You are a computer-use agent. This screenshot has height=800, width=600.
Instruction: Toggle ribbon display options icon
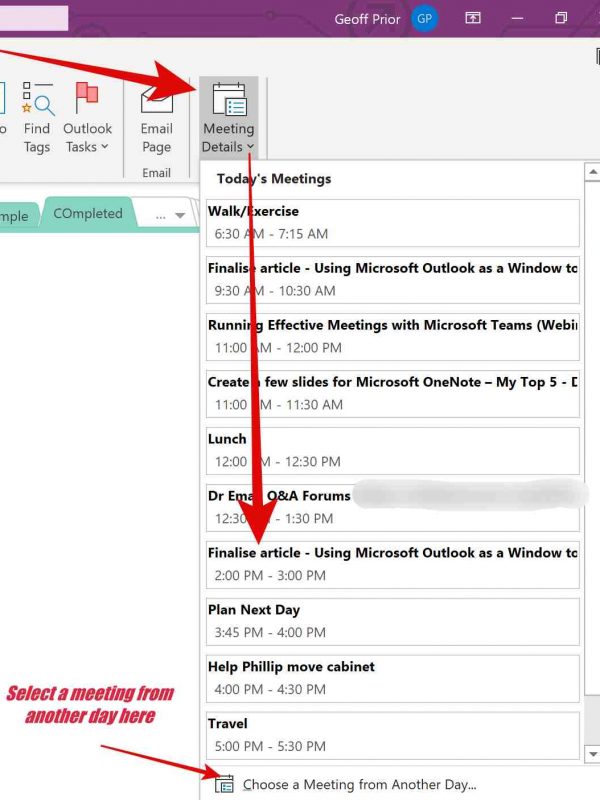pyautogui.click(x=473, y=18)
